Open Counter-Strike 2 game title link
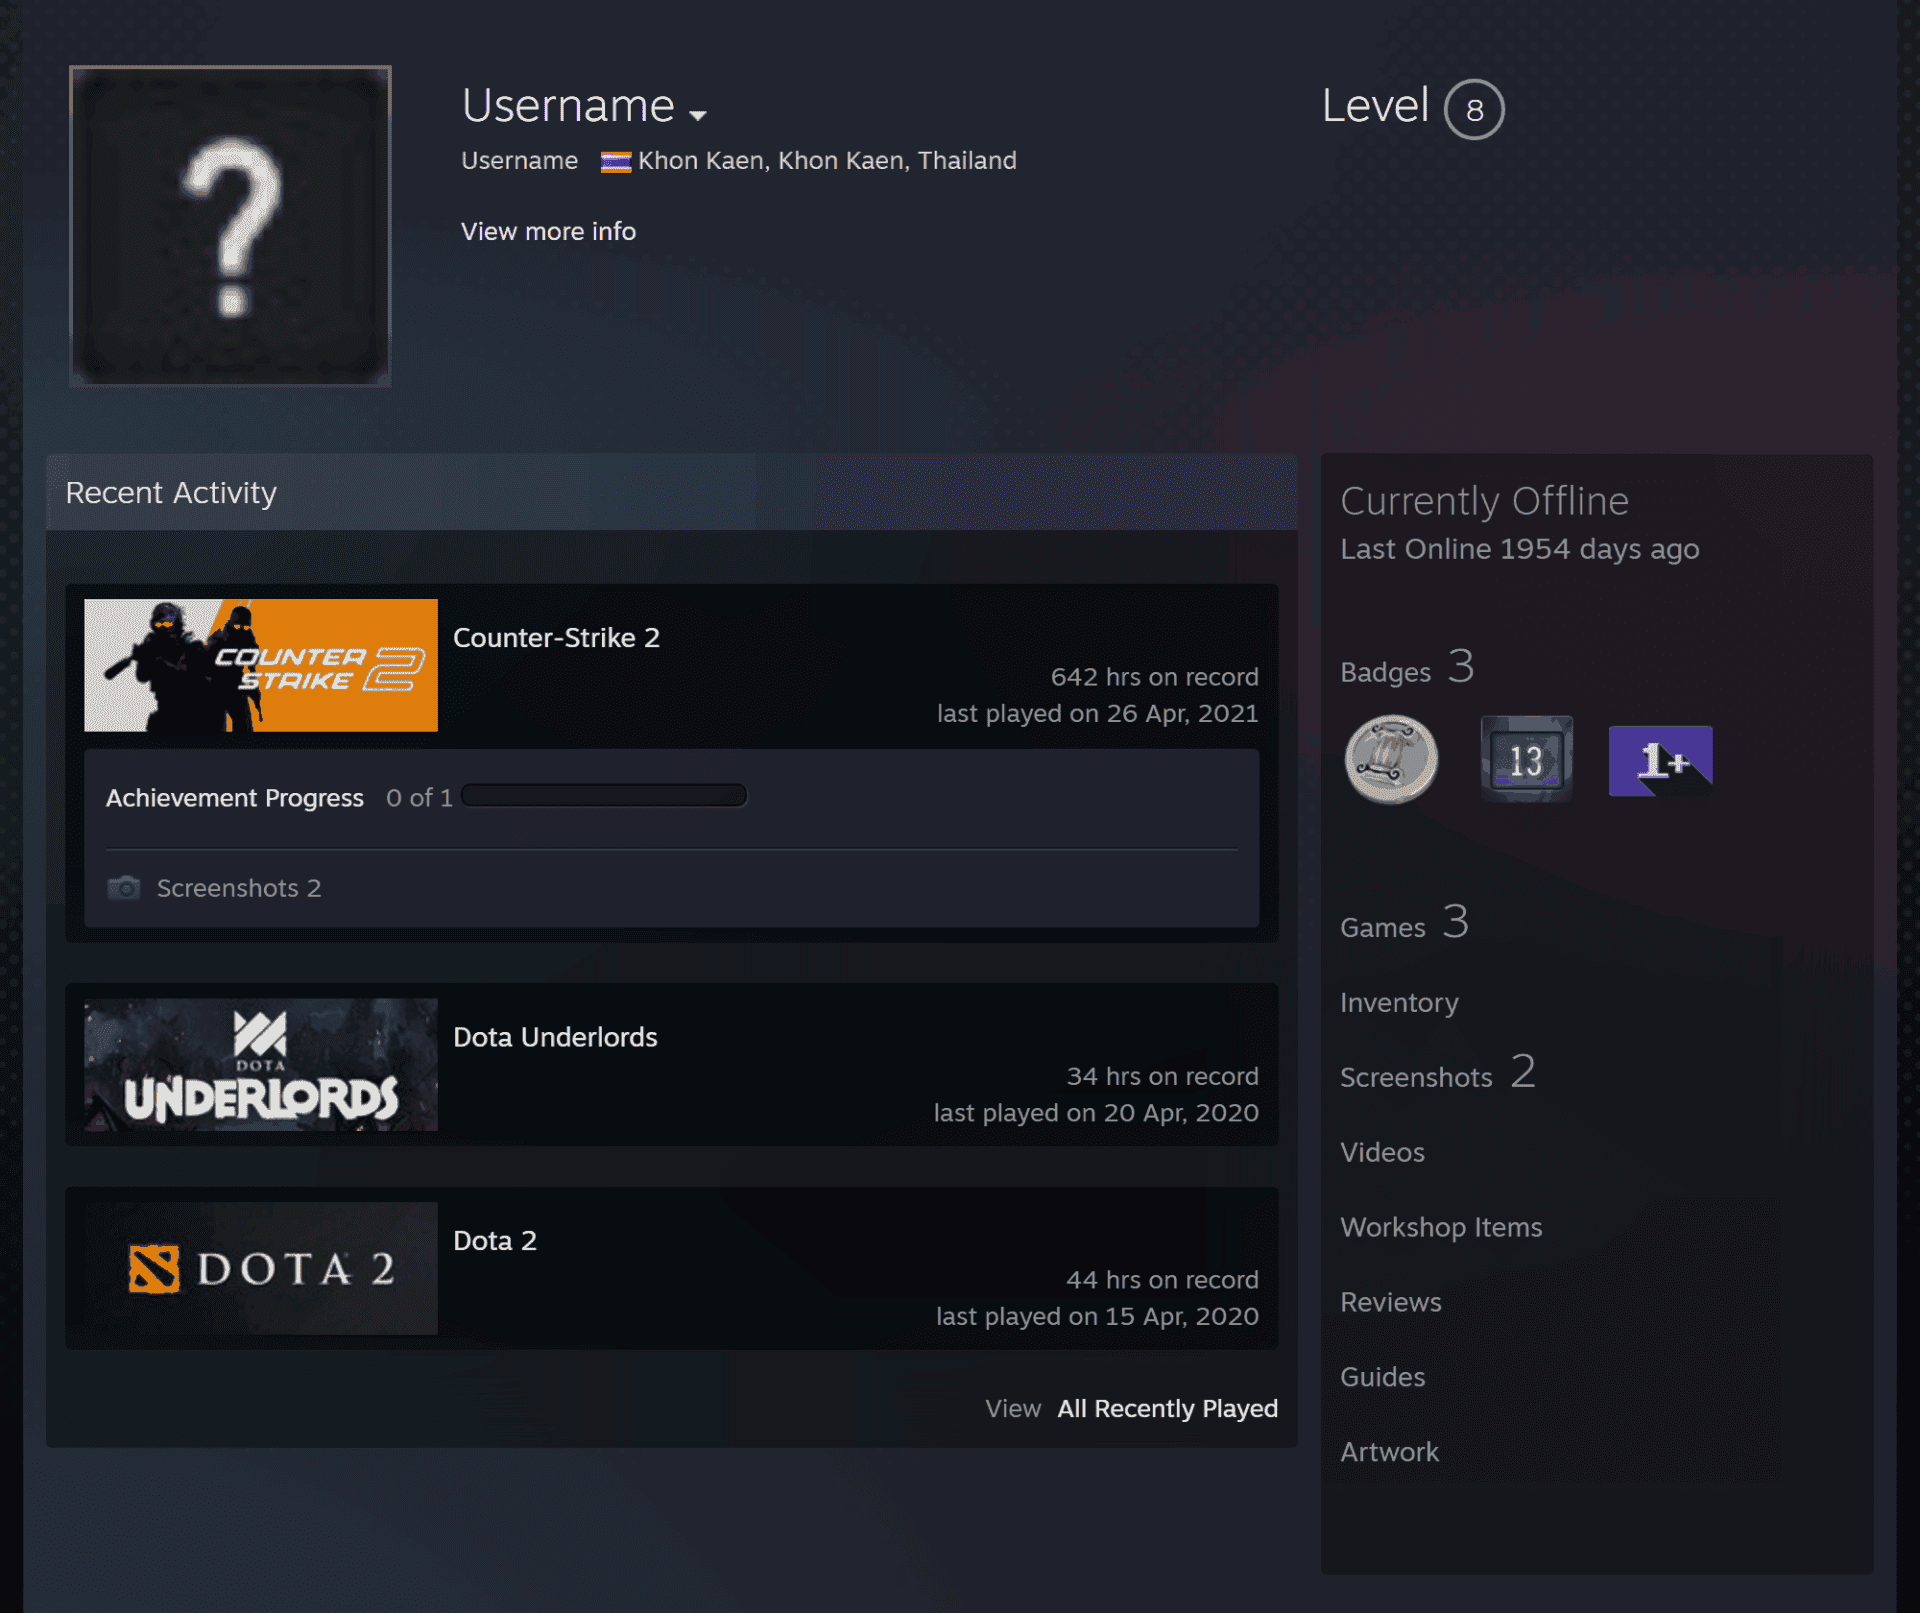1920x1613 pixels. click(556, 638)
